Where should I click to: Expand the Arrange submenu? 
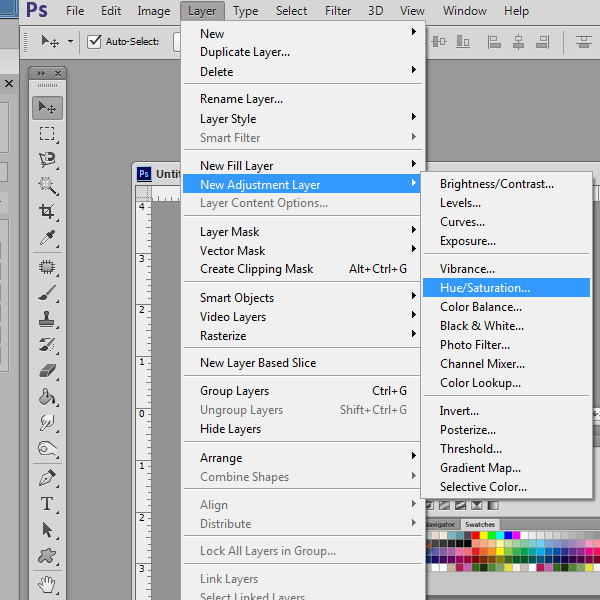414,456
